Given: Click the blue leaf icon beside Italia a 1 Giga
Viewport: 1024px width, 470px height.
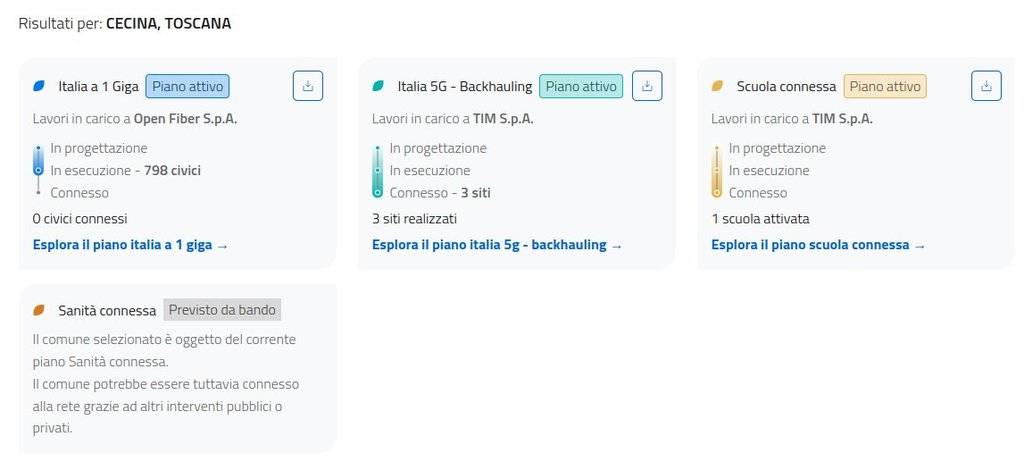Looking at the screenshot, I should 39,86.
